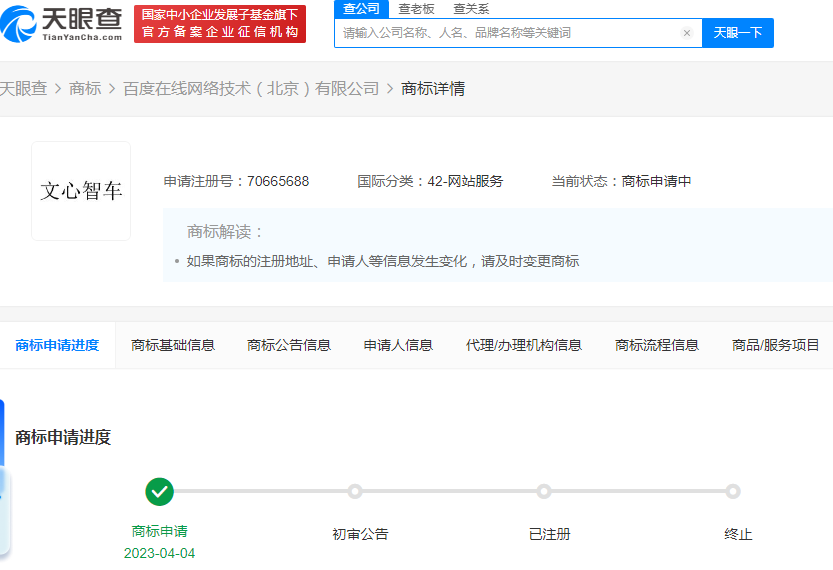The width and height of the screenshot is (833, 570).
Task: Open the 商标 breadcrumb link
Action: tap(85, 89)
